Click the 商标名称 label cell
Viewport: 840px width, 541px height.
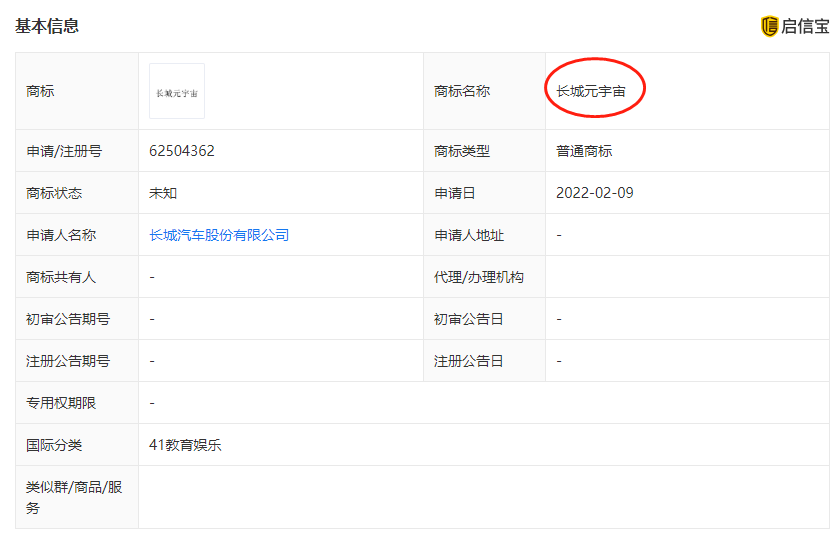[484, 91]
